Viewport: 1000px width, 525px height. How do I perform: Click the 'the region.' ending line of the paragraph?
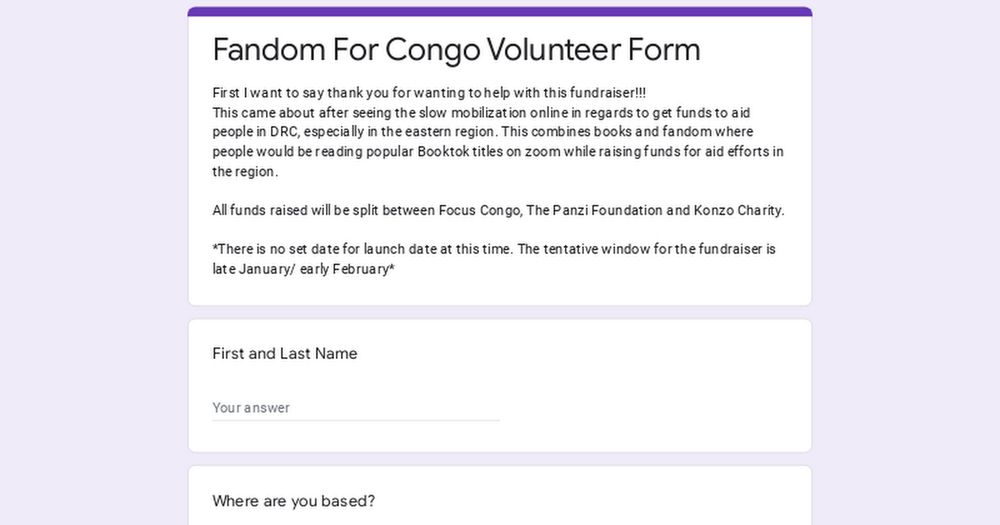[x=245, y=172]
